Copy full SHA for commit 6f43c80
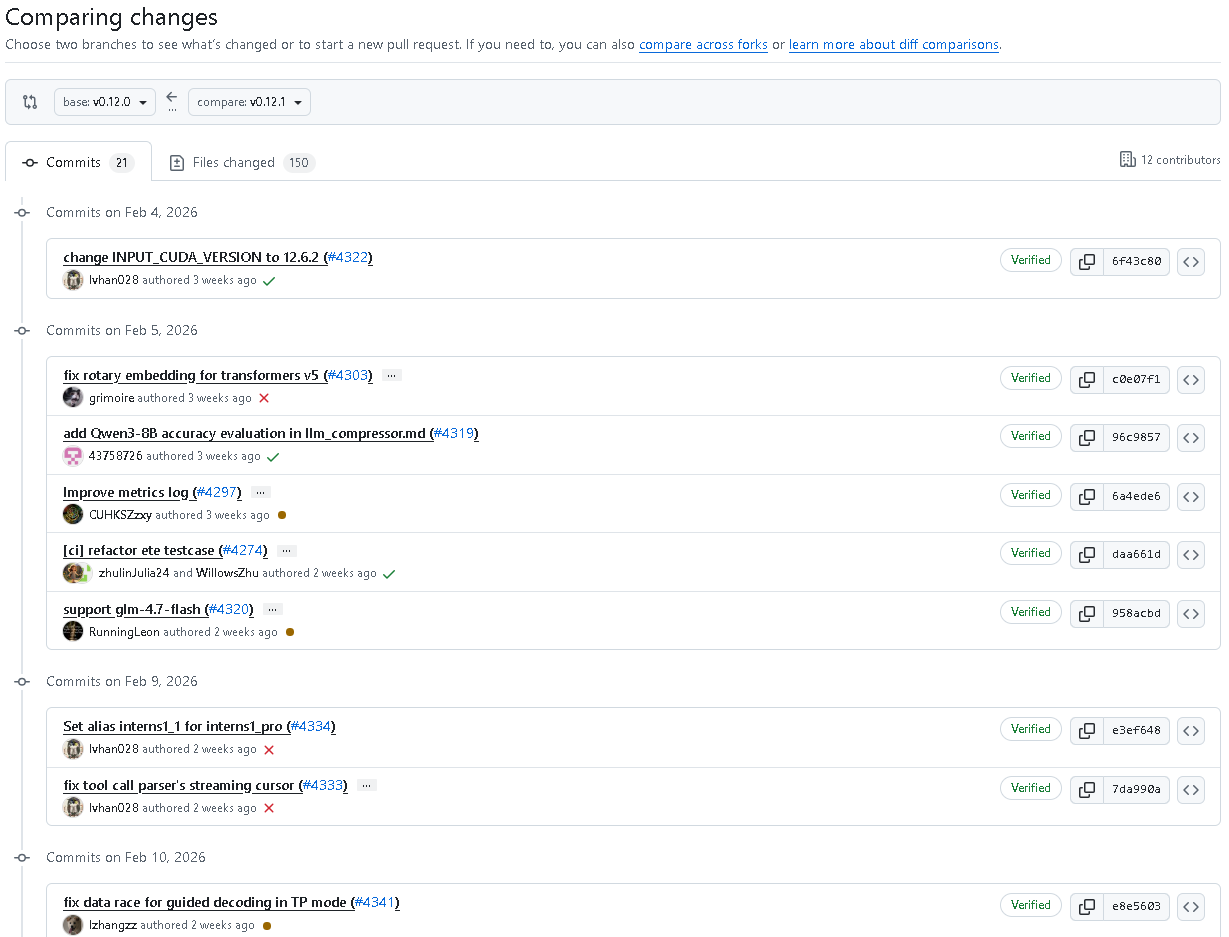The image size is (1229, 937). 1086,262
